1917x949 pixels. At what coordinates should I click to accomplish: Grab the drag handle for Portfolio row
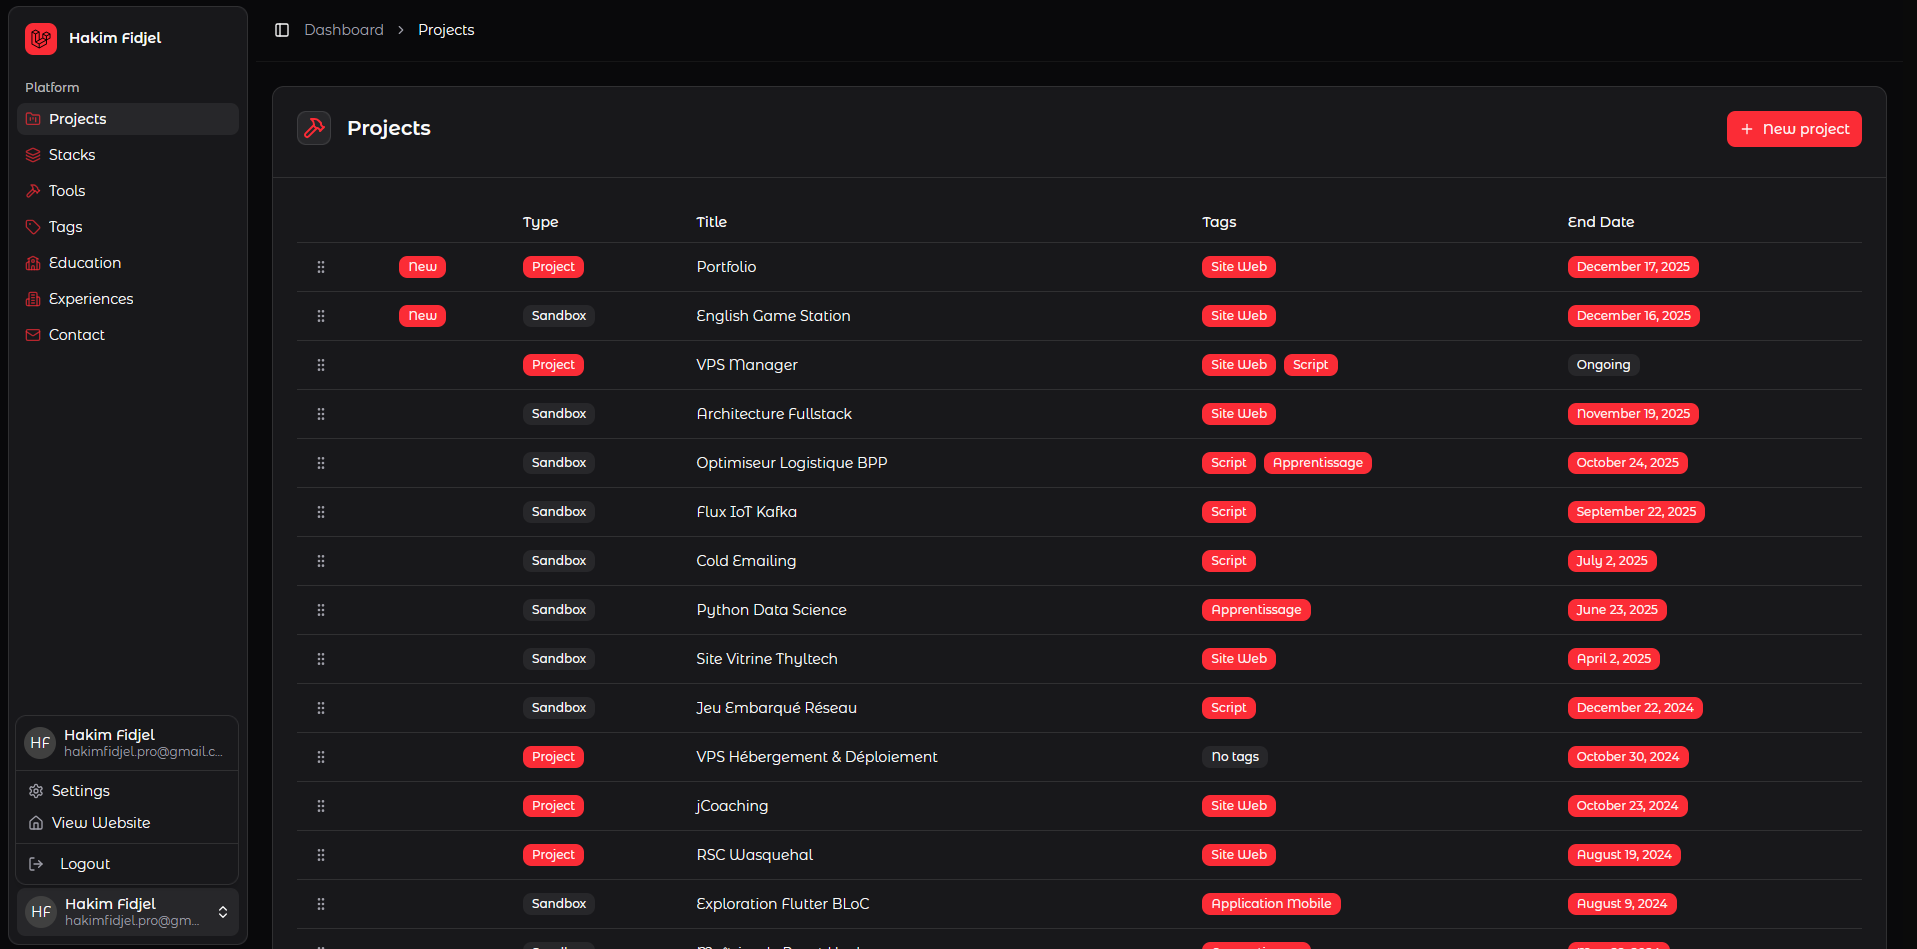click(x=321, y=267)
